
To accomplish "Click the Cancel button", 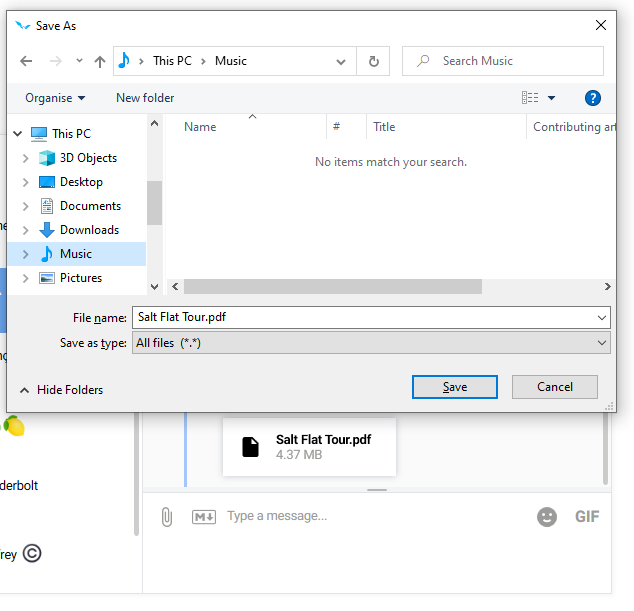I will 554,387.
